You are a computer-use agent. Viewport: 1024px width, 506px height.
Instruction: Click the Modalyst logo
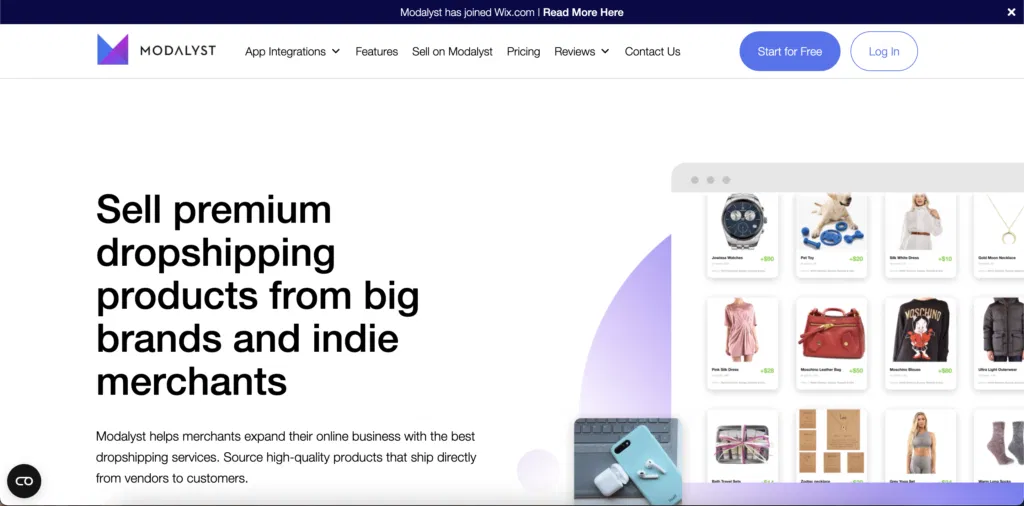[x=156, y=50]
